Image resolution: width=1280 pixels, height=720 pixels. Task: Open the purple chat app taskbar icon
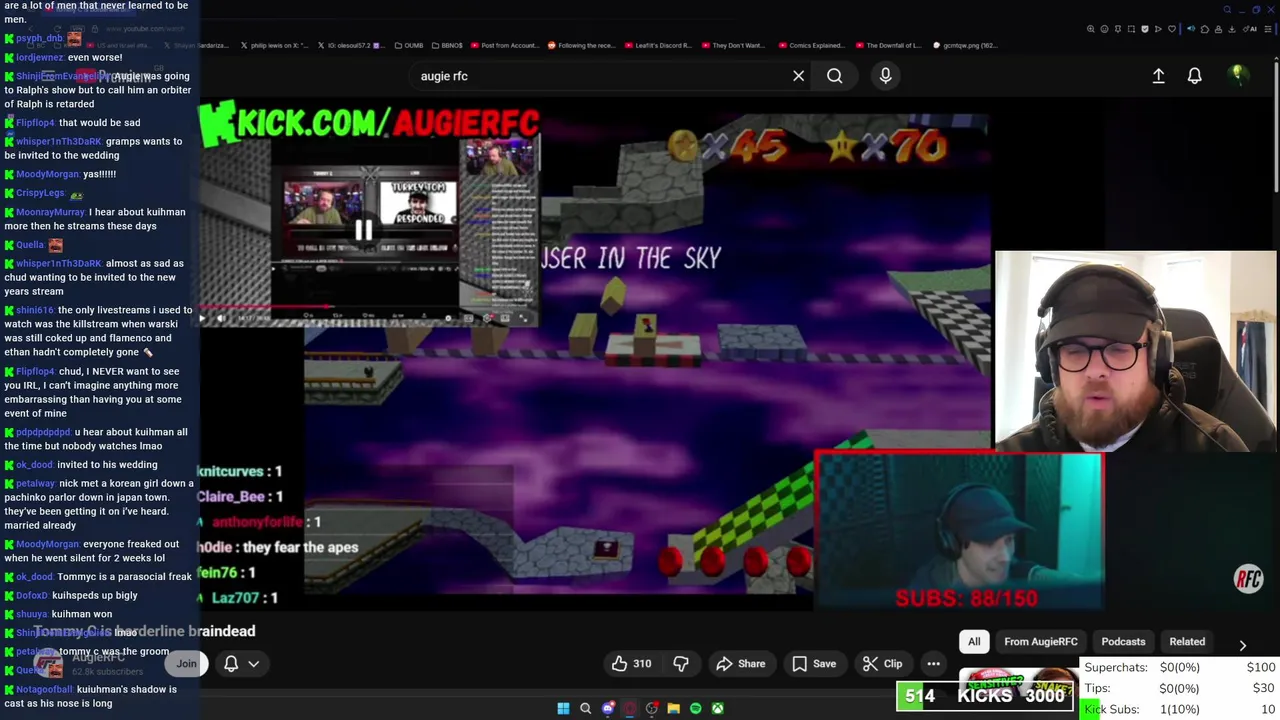(x=607, y=708)
